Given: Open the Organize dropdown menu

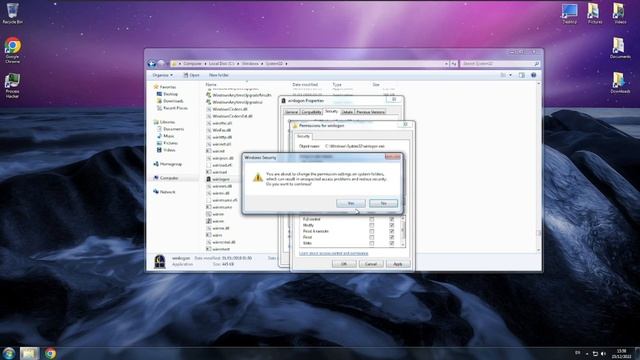Looking at the screenshot, I should (x=162, y=75).
